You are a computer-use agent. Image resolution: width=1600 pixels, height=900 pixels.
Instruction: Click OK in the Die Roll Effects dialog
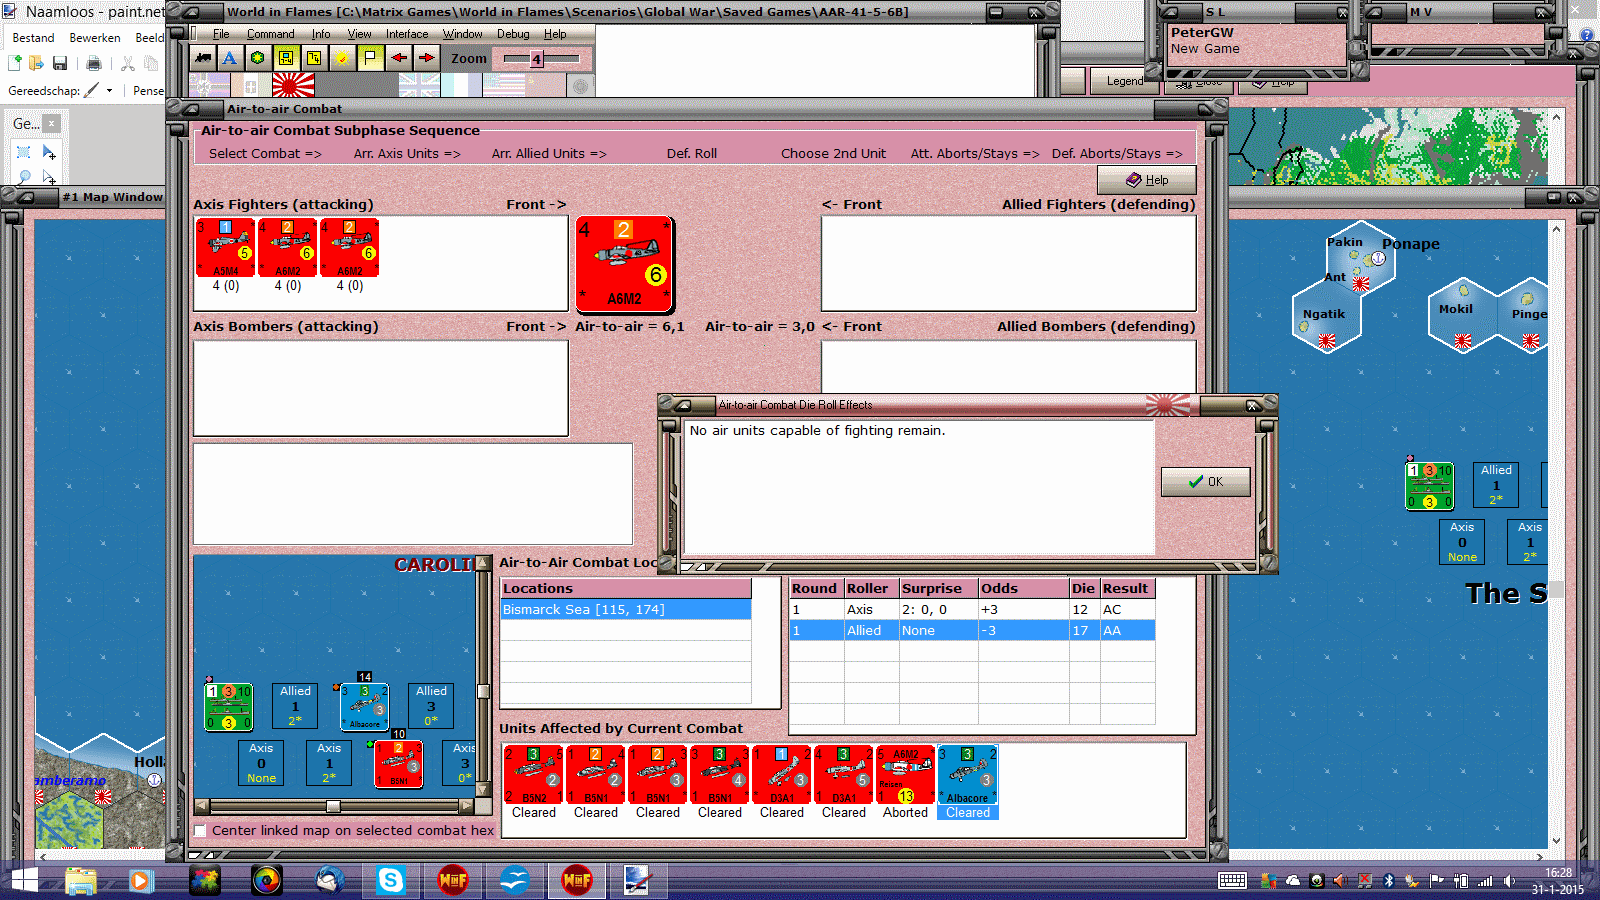[1206, 482]
